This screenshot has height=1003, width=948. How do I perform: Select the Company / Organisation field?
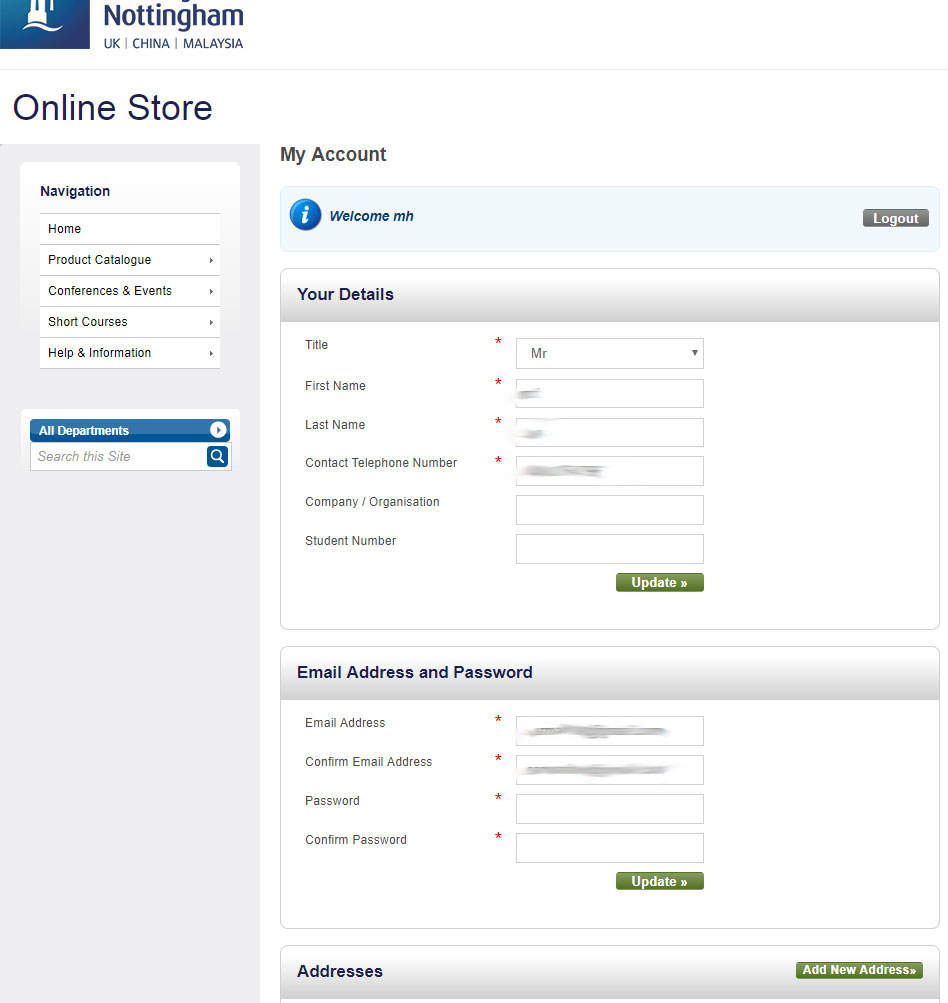[609, 510]
